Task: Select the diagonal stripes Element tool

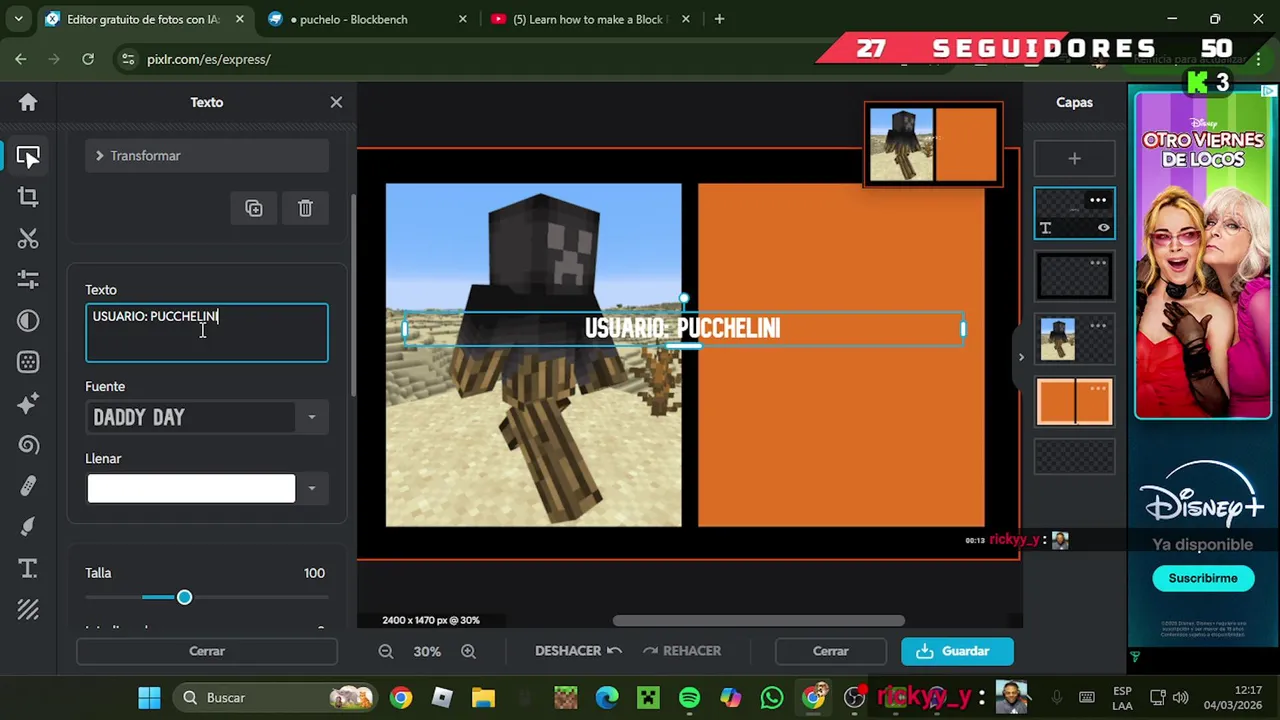Action: 28,609
